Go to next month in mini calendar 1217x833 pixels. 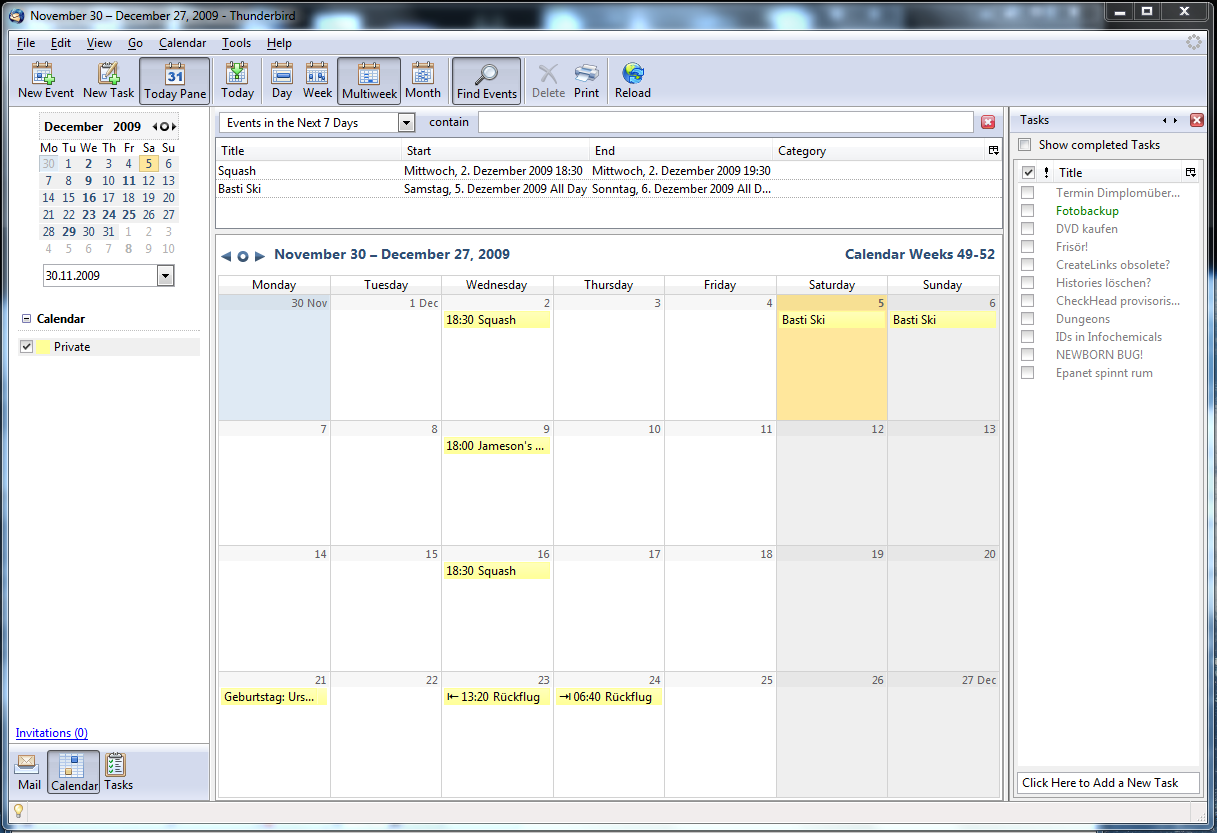tap(174, 127)
